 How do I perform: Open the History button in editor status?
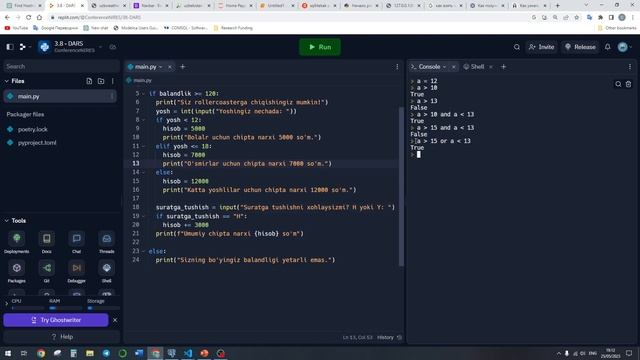tap(389, 338)
